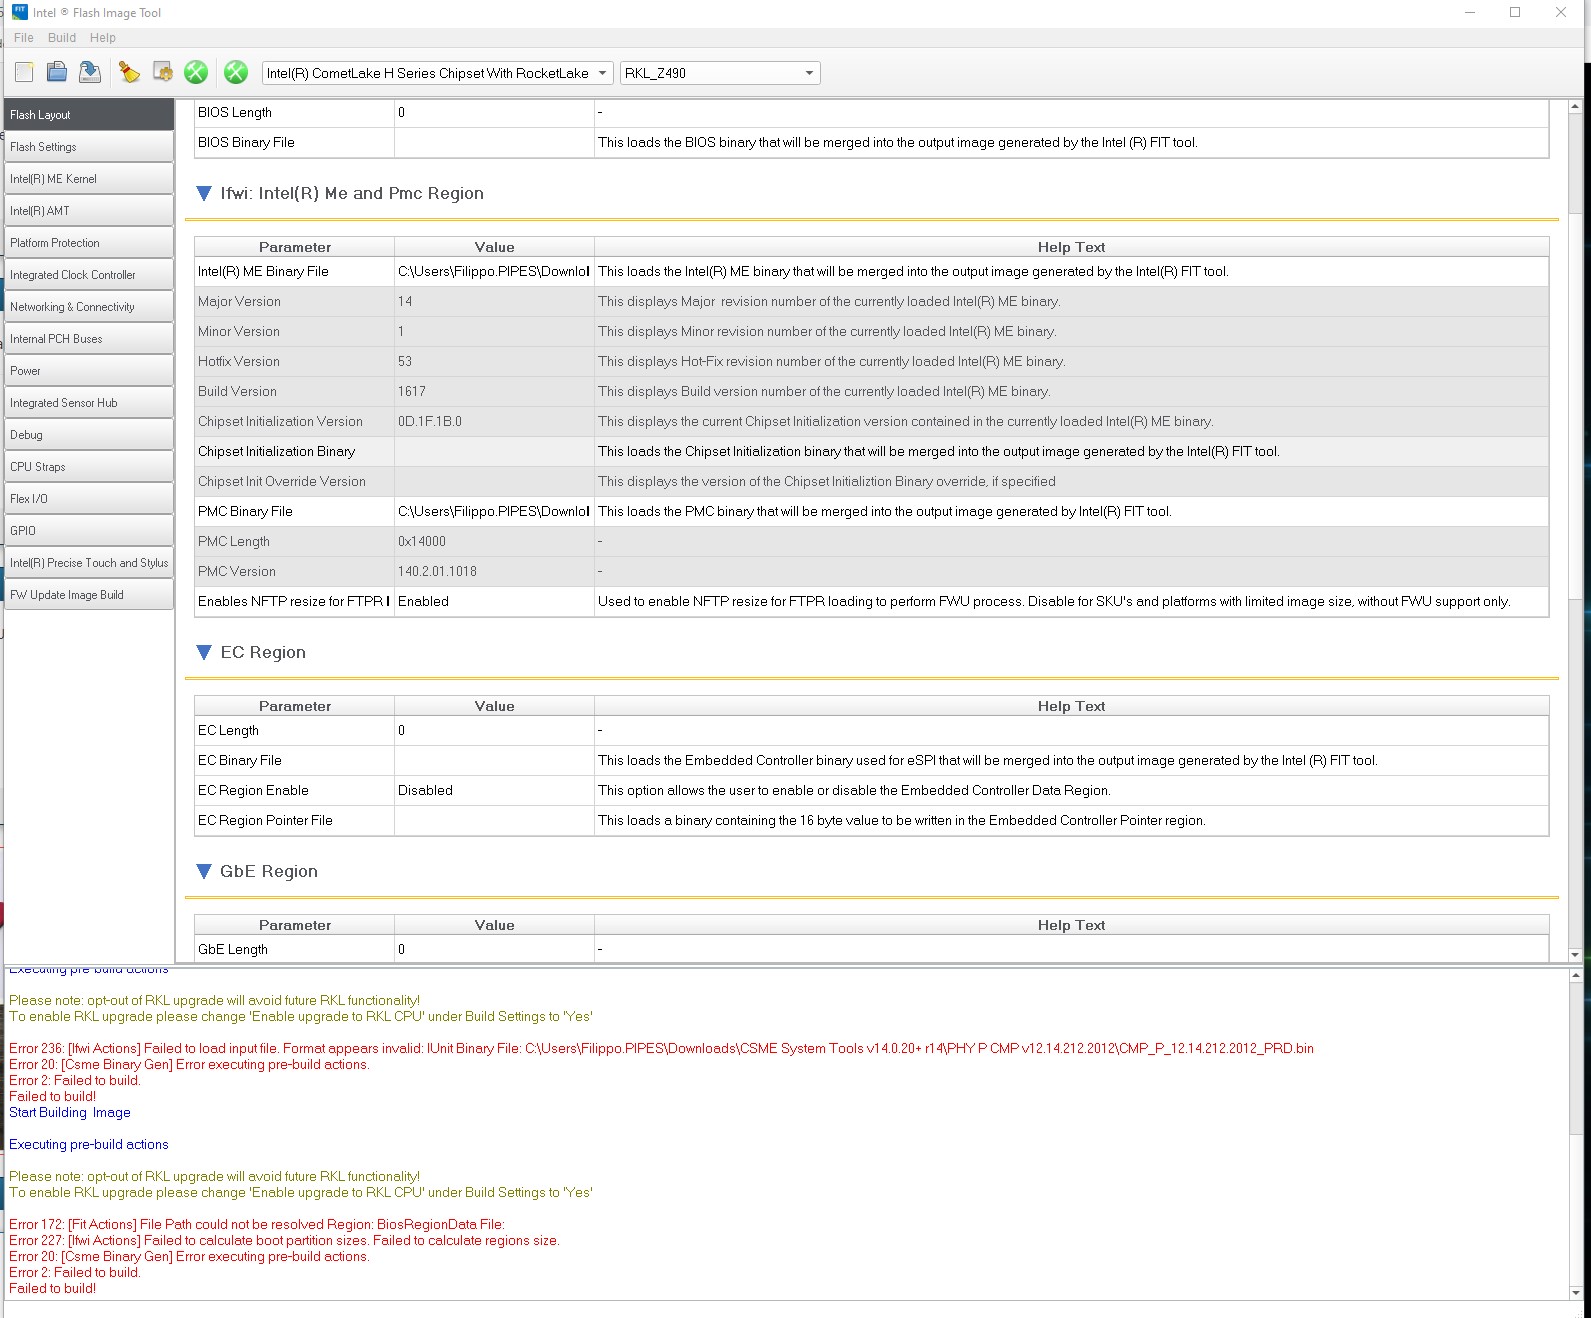This screenshot has height=1318, width=1591.
Task: Click the Chipset Initialization Binary value field
Action: 494,452
